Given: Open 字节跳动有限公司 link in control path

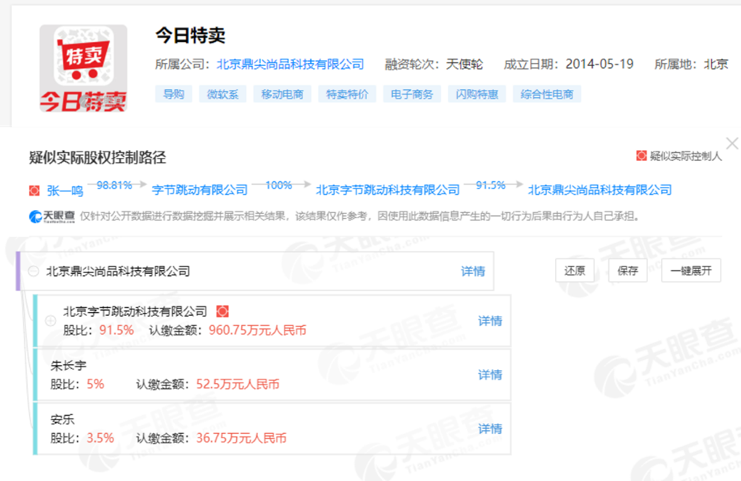Looking at the screenshot, I should click(x=199, y=190).
